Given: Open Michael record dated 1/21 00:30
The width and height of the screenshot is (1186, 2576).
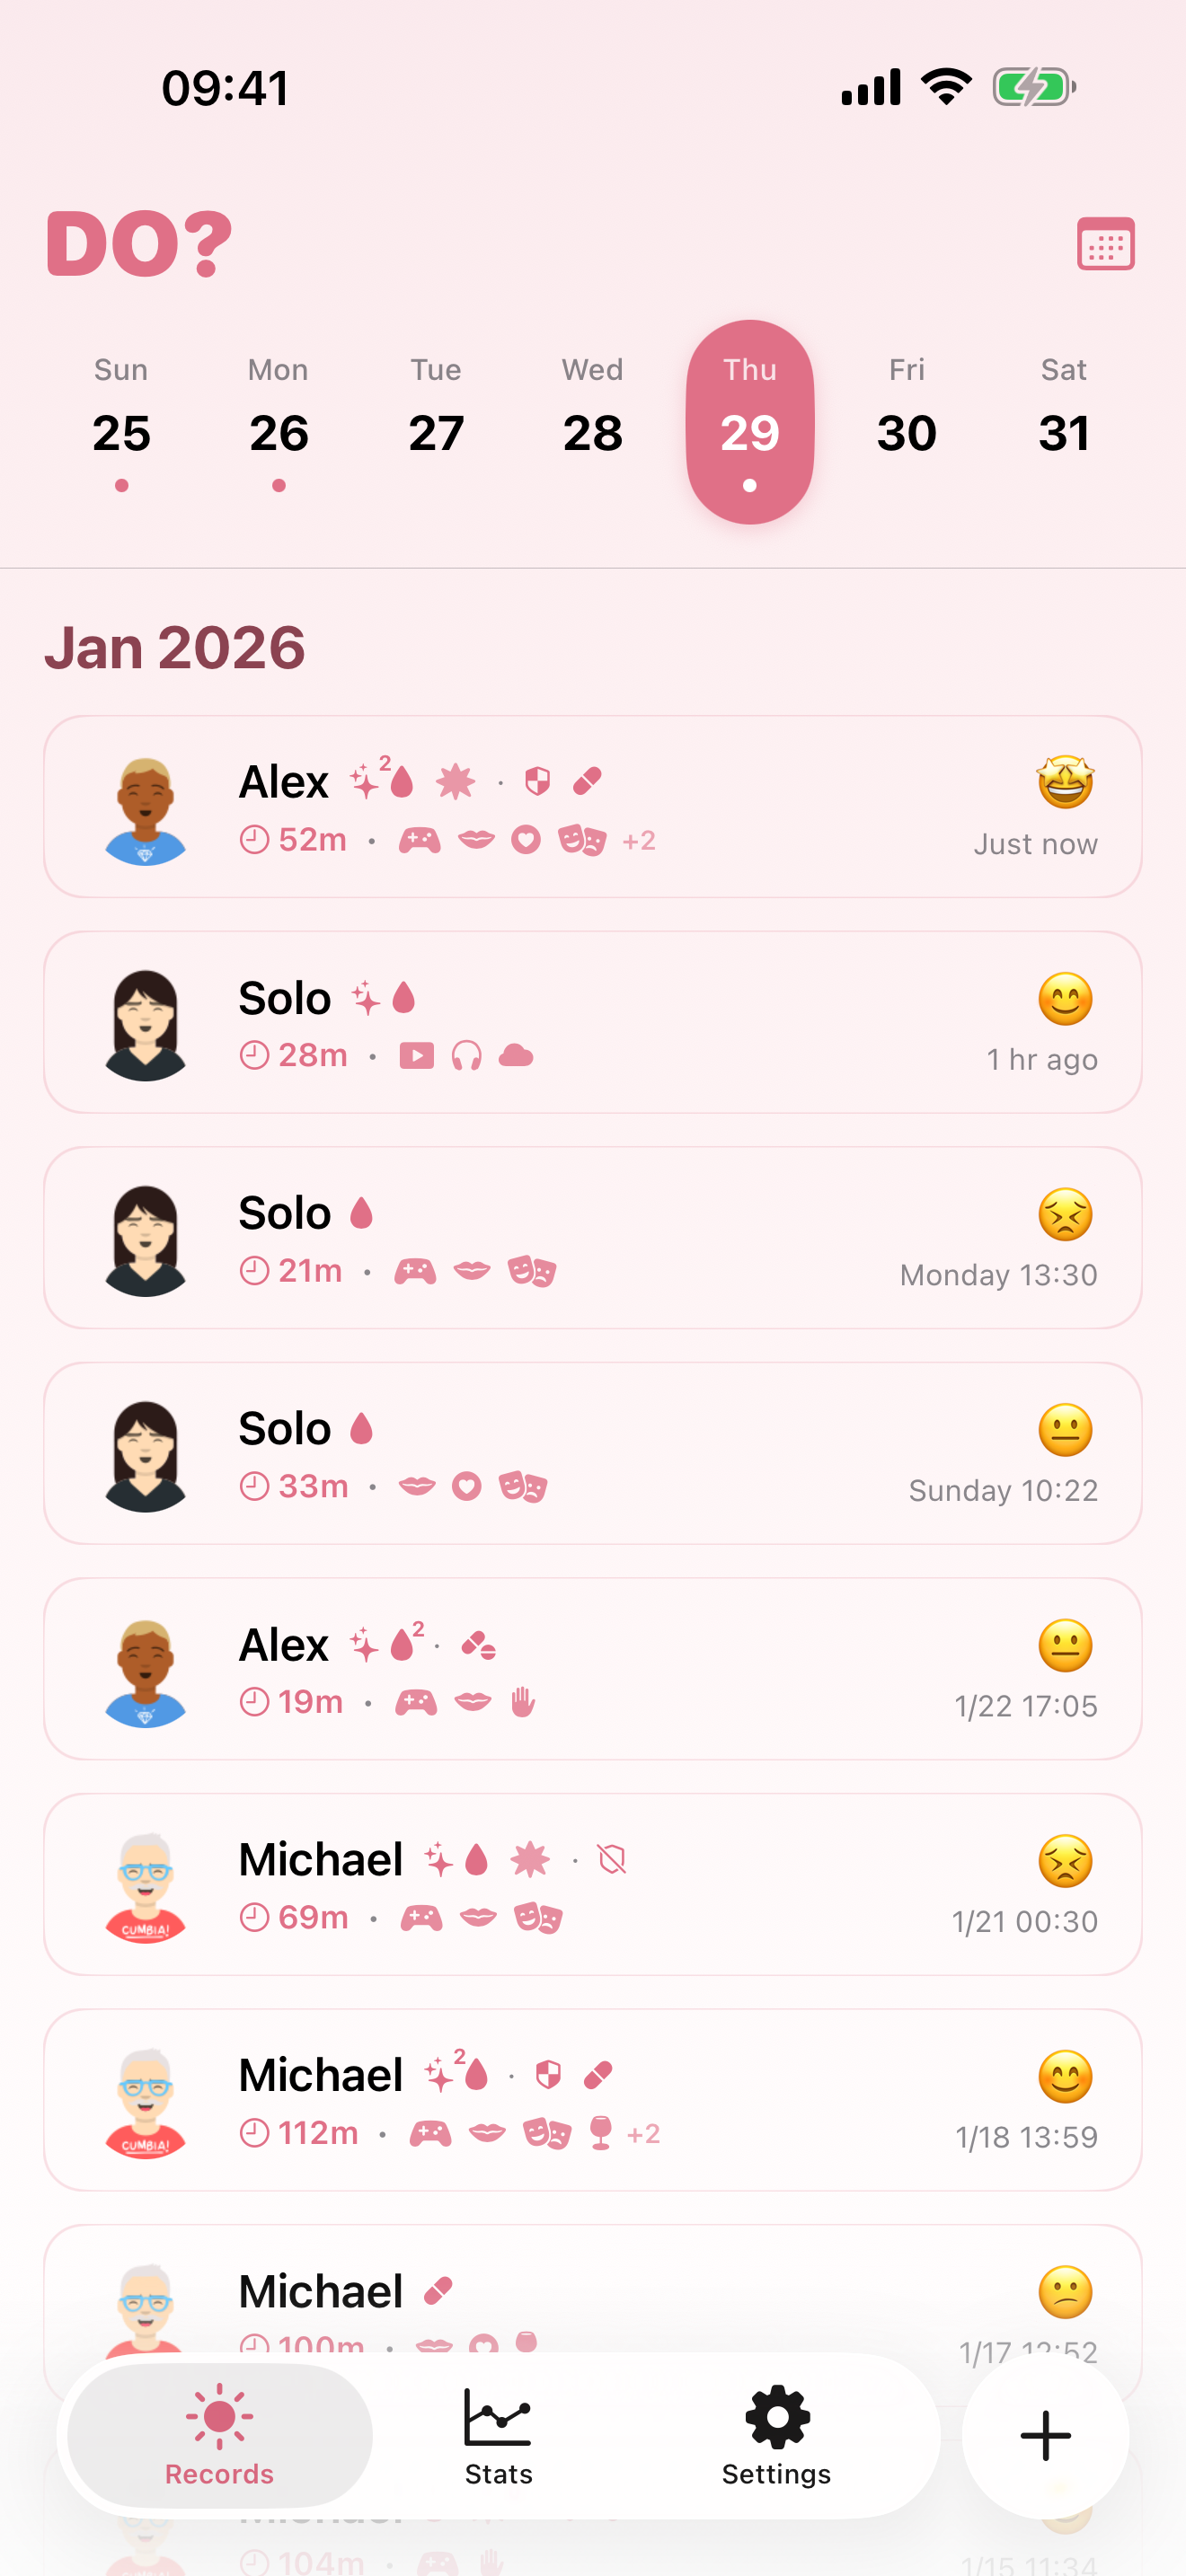Looking at the screenshot, I should click(592, 1884).
